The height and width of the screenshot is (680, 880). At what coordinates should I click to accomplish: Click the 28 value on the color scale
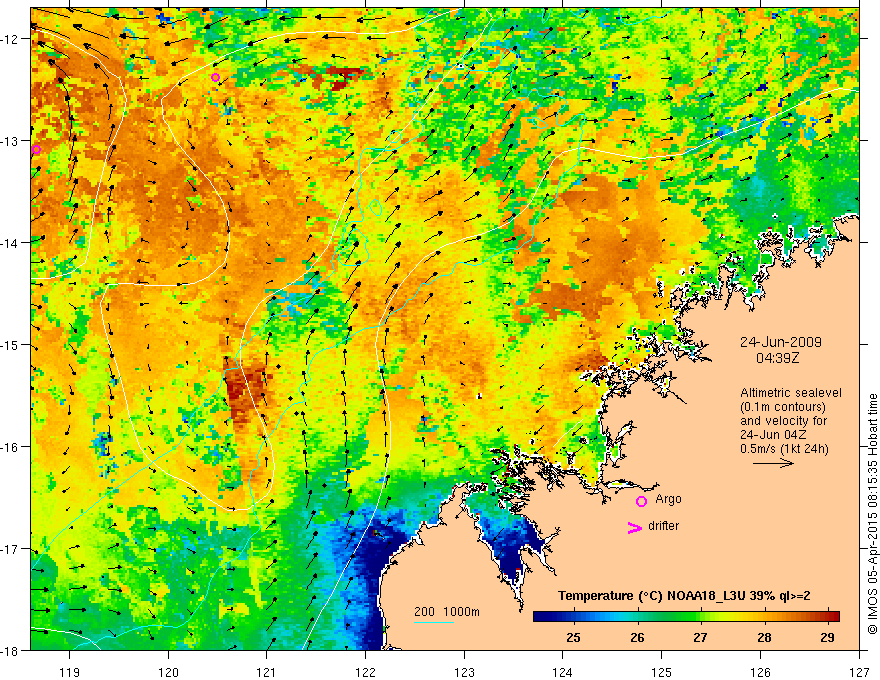(764, 637)
